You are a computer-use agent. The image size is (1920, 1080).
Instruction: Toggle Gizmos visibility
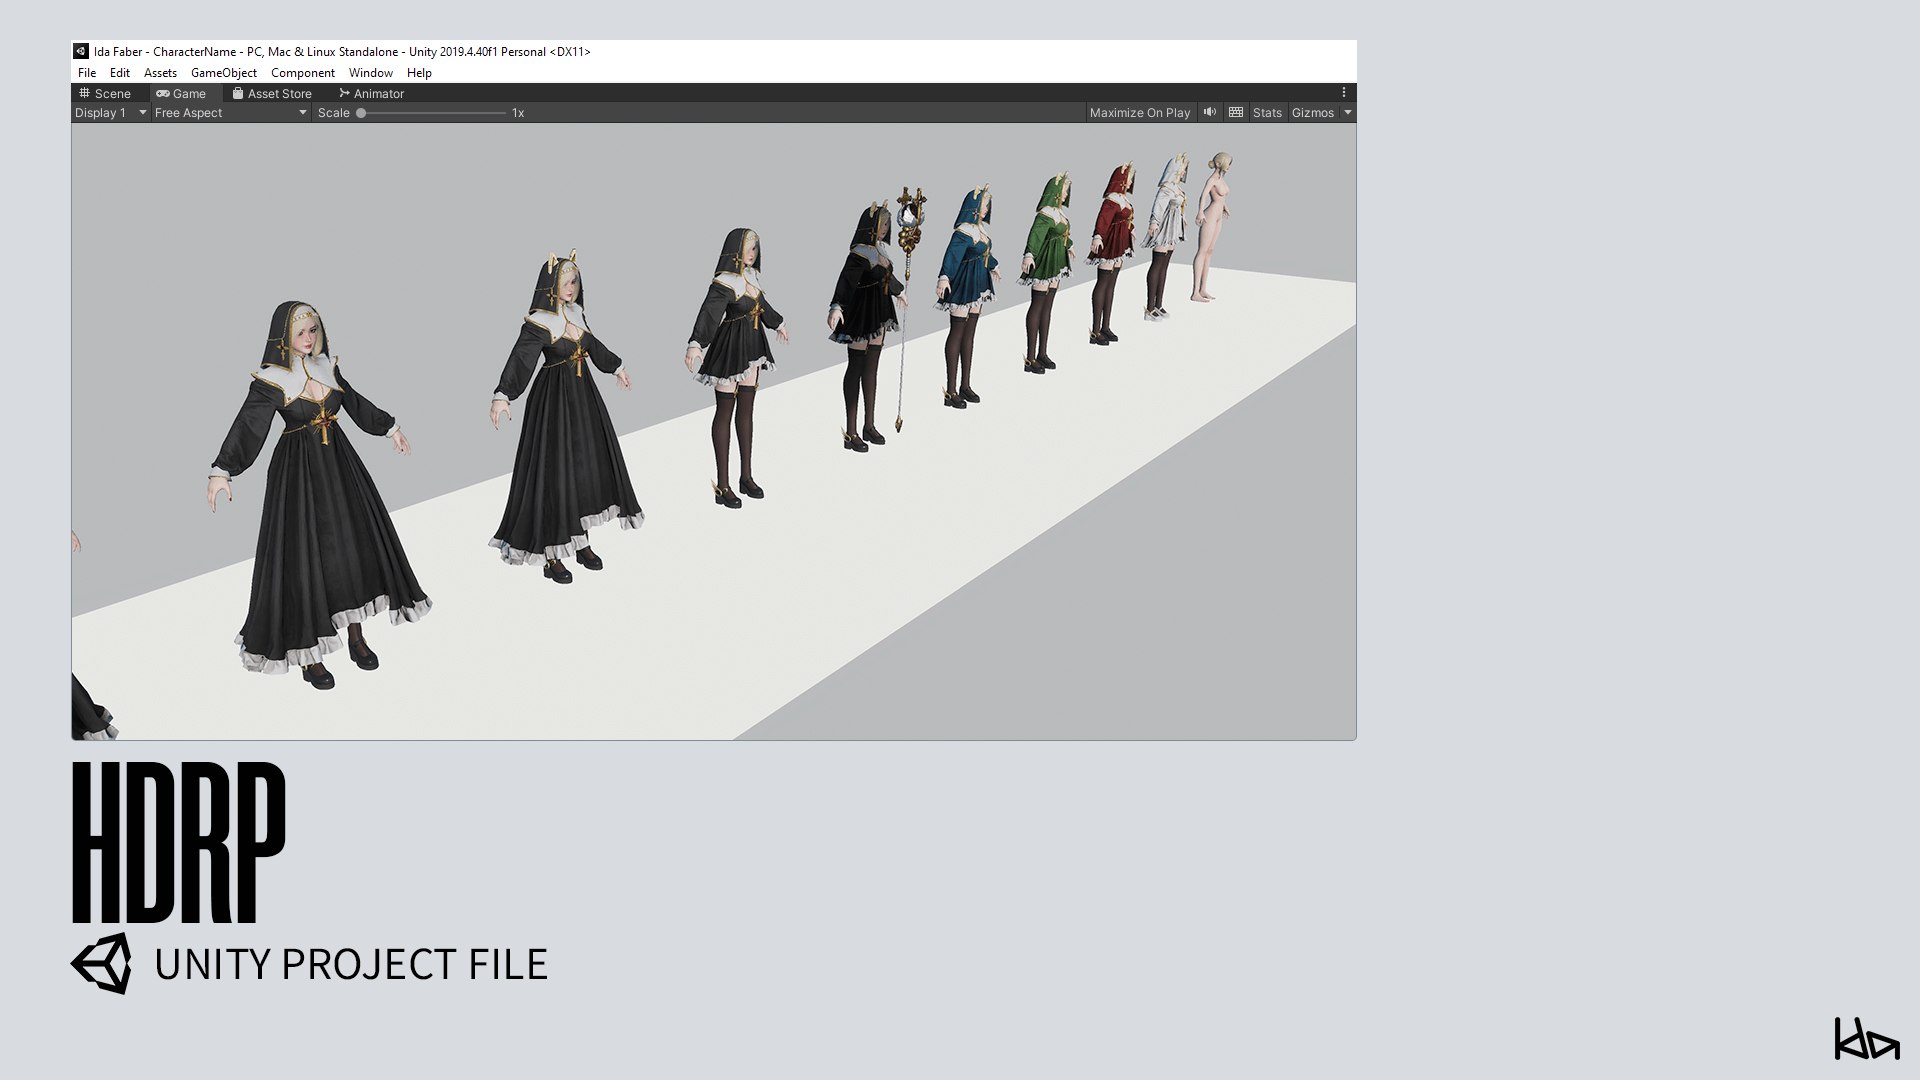[x=1312, y=113]
